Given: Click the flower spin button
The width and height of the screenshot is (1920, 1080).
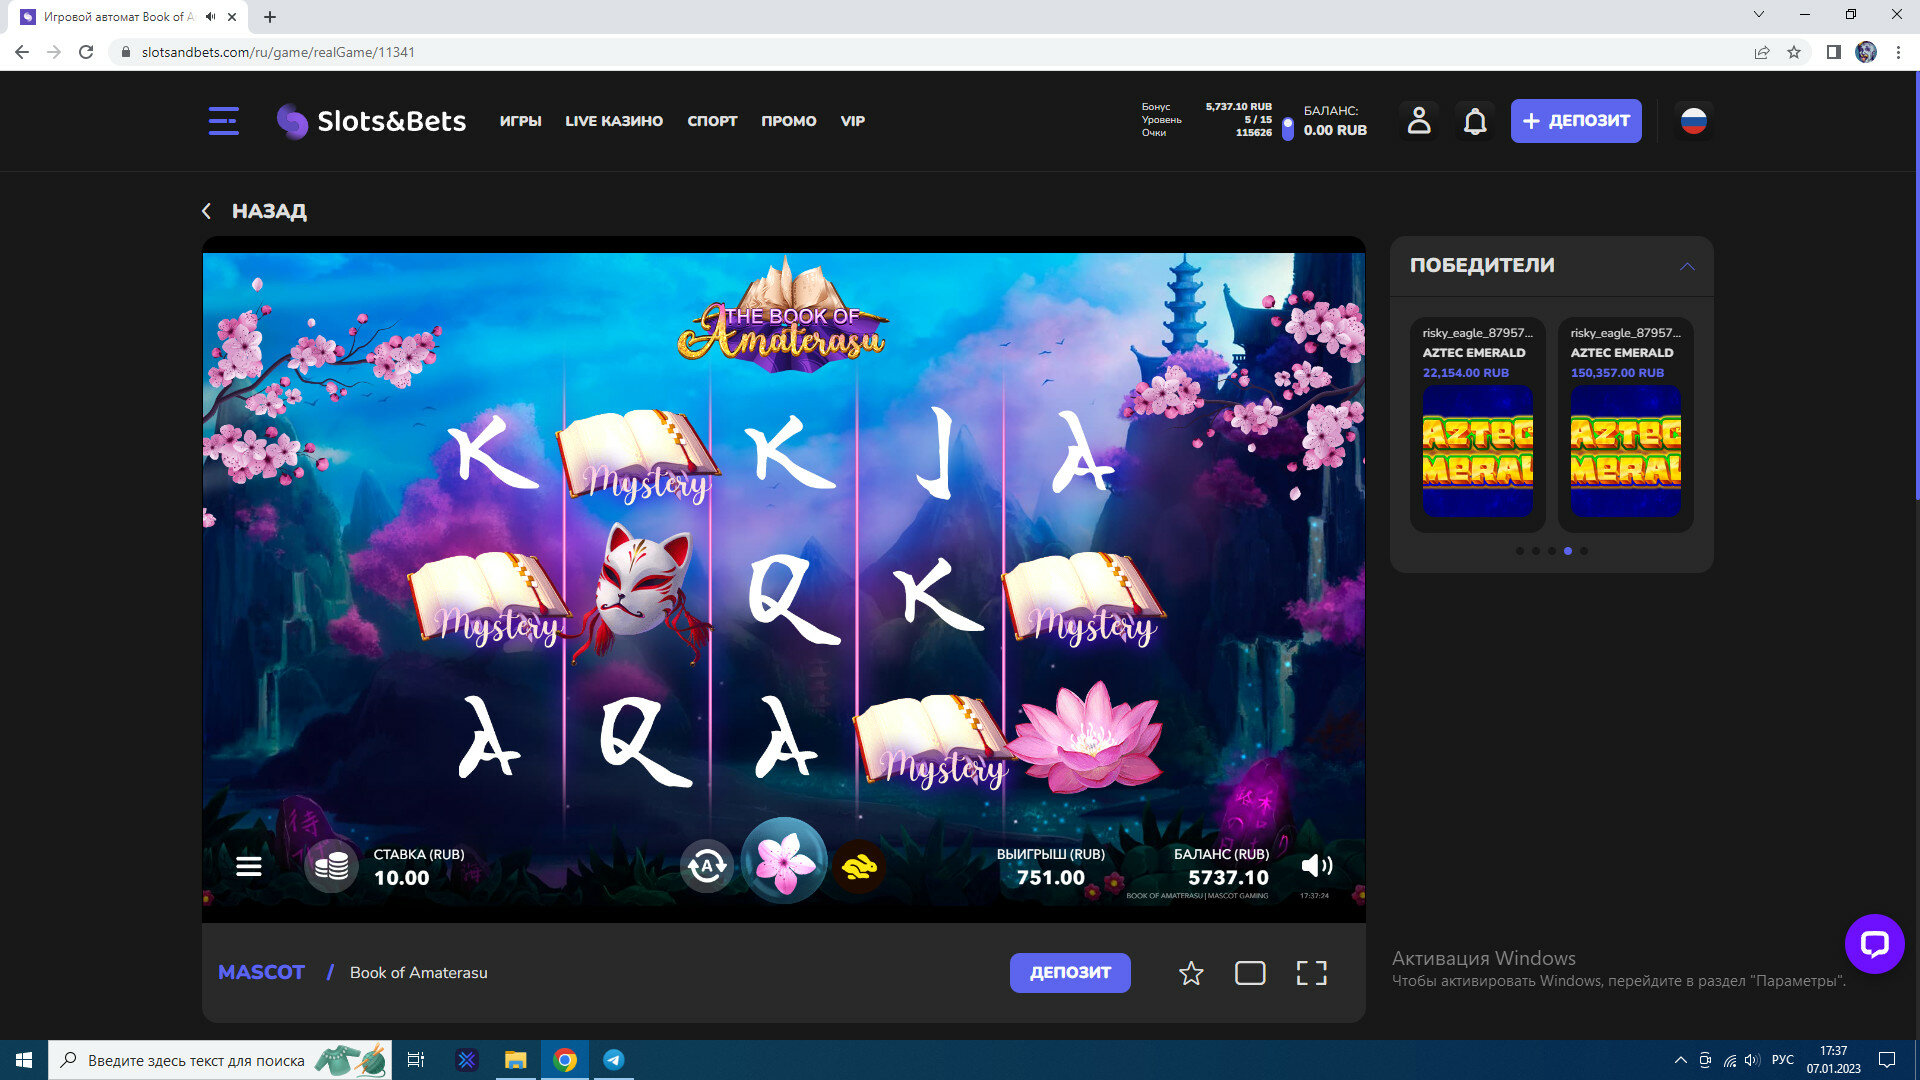Looking at the screenshot, I should point(784,862).
